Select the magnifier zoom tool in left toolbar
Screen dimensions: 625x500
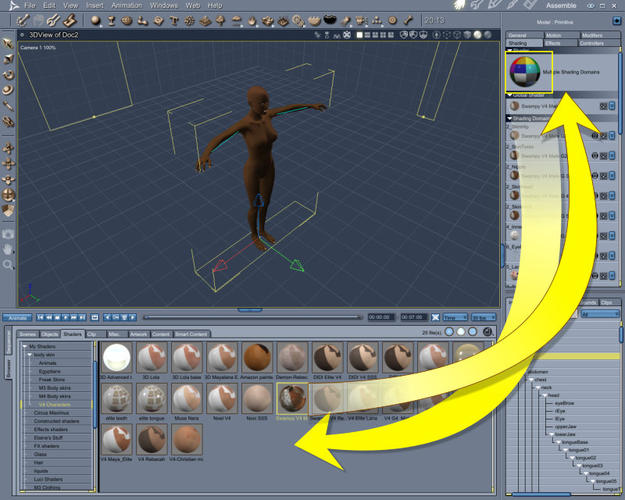pyautogui.click(x=8, y=265)
